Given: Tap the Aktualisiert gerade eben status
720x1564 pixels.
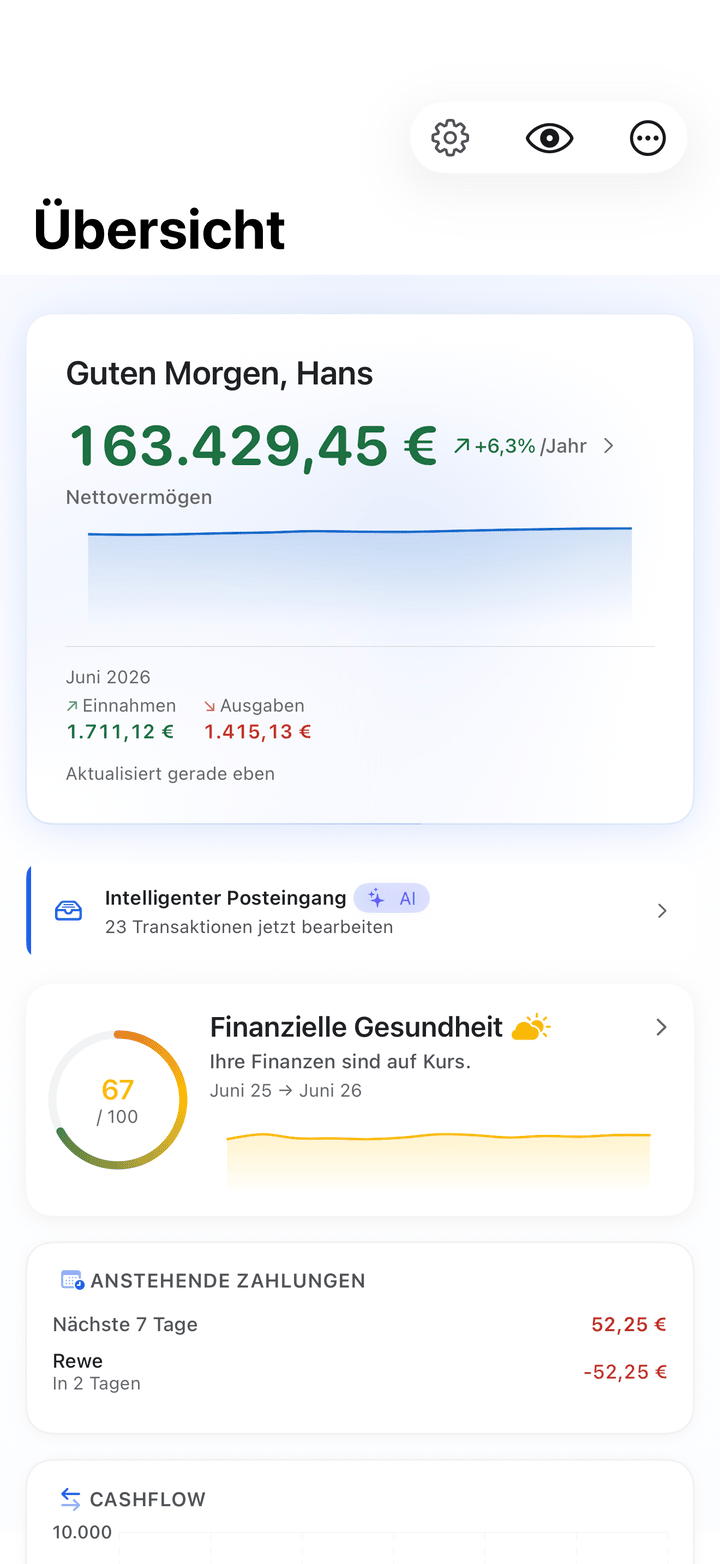Looking at the screenshot, I should click(x=170, y=774).
